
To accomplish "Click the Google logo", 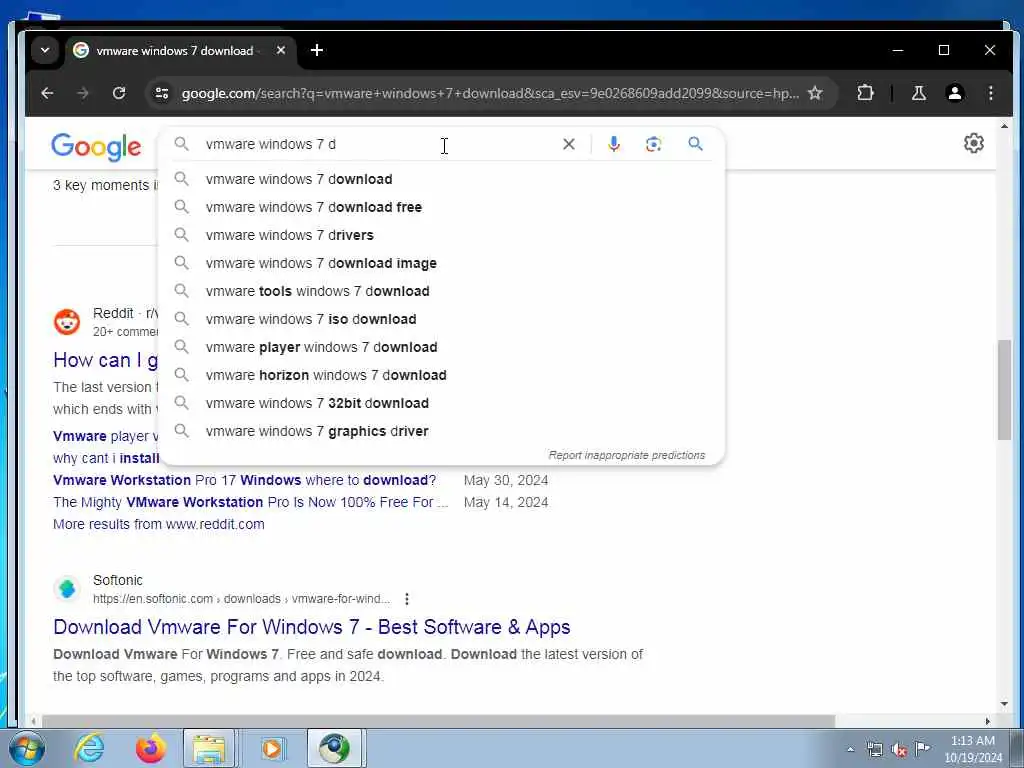I will pyautogui.click(x=96, y=146).
